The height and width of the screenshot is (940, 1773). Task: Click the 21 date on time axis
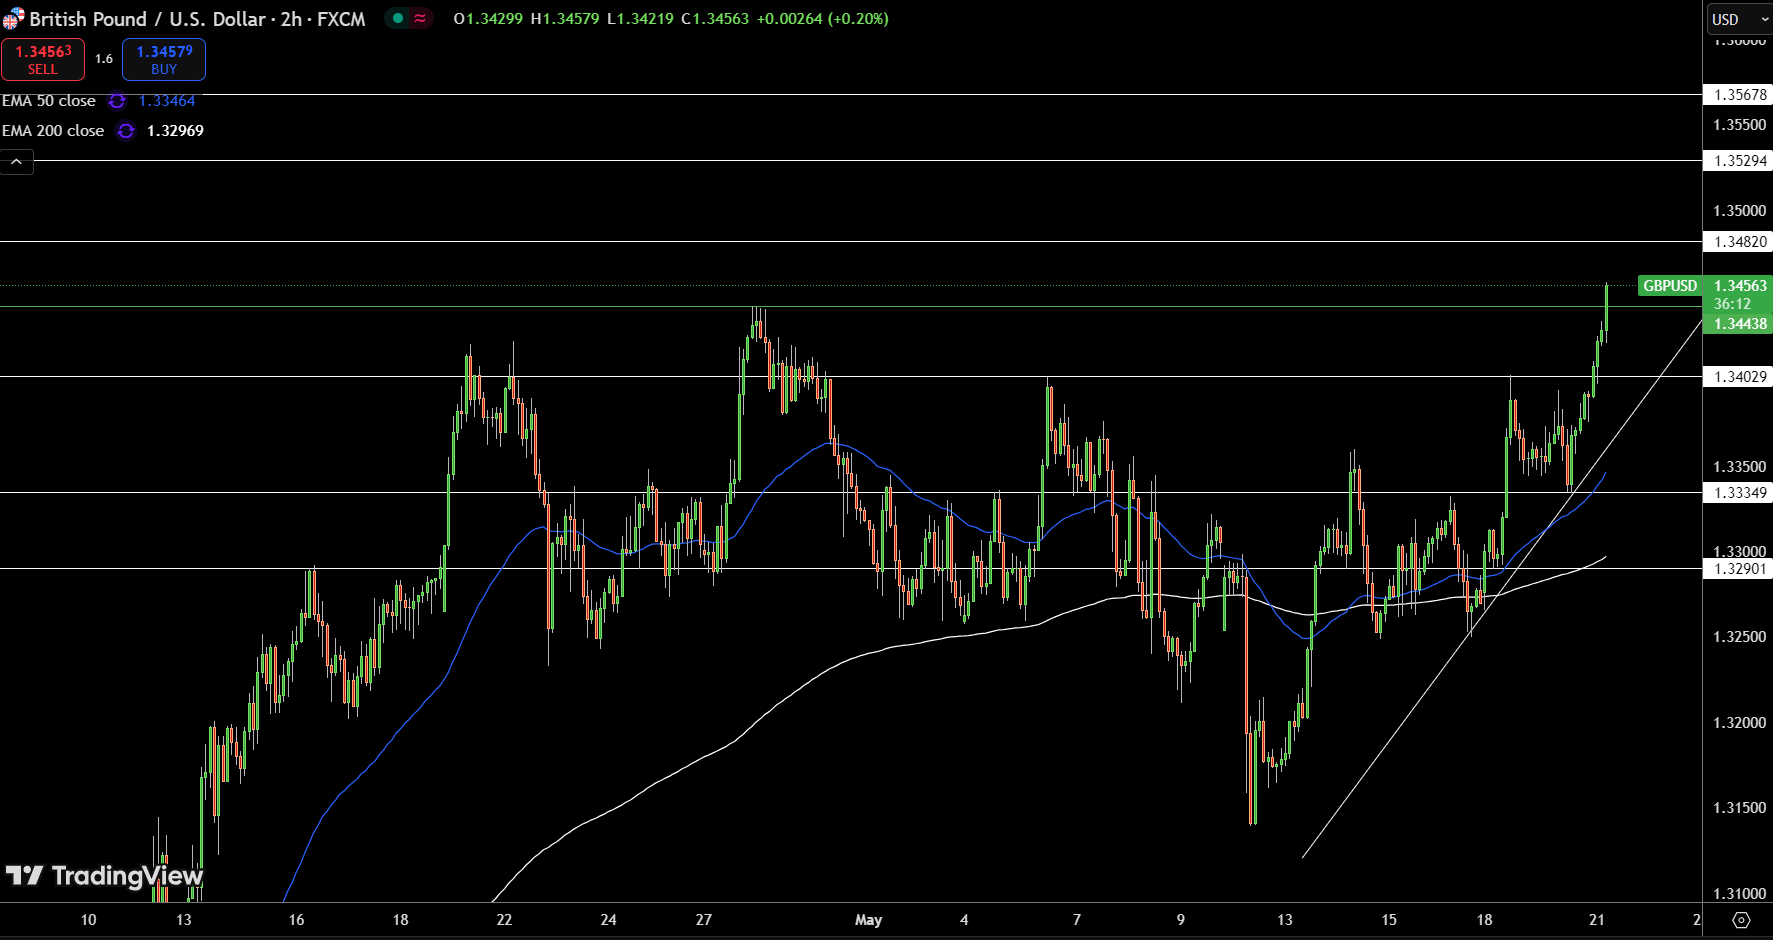pyautogui.click(x=1596, y=920)
